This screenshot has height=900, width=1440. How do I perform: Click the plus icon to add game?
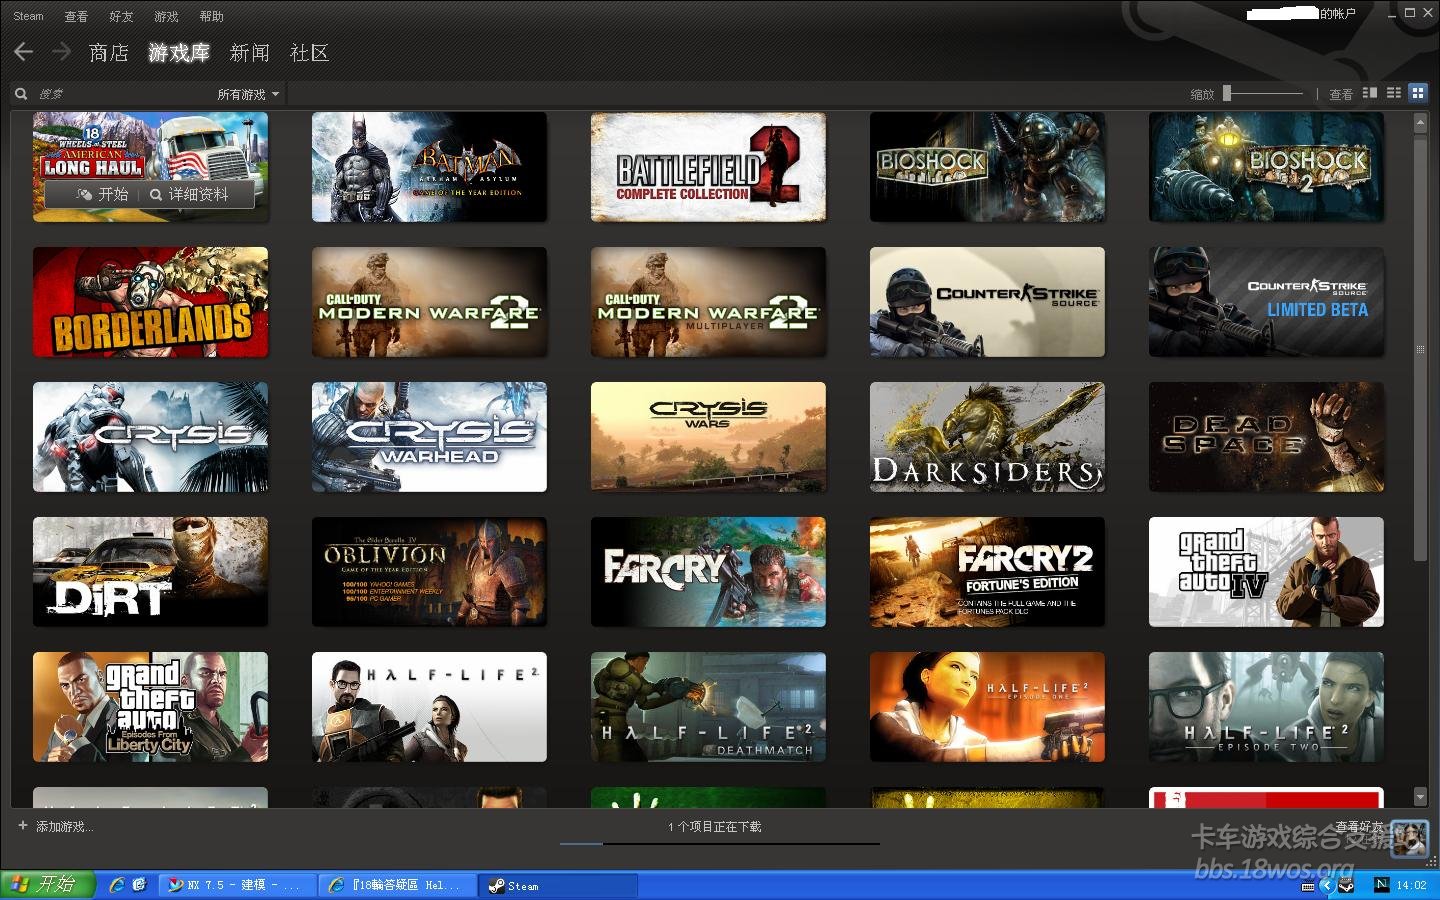tap(23, 826)
